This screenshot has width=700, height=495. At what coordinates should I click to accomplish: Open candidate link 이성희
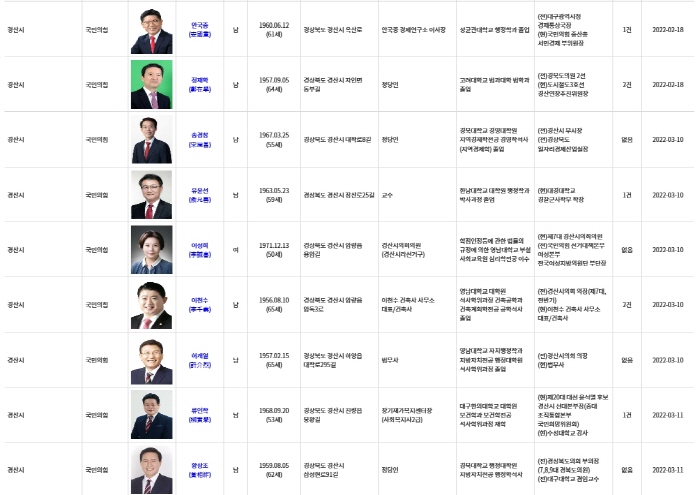200,250
